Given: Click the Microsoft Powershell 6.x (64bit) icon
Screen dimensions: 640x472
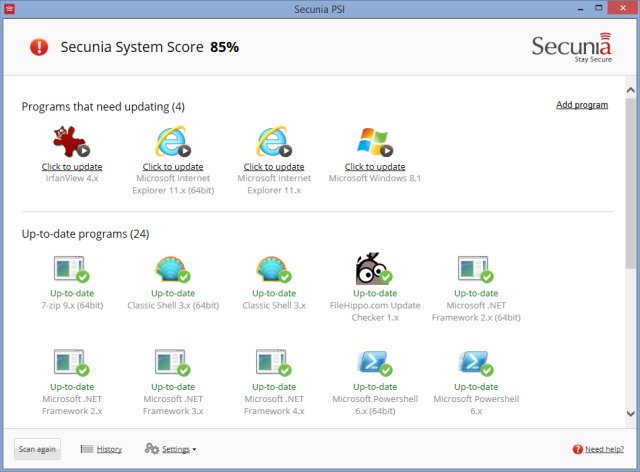Looking at the screenshot, I should point(374,364).
